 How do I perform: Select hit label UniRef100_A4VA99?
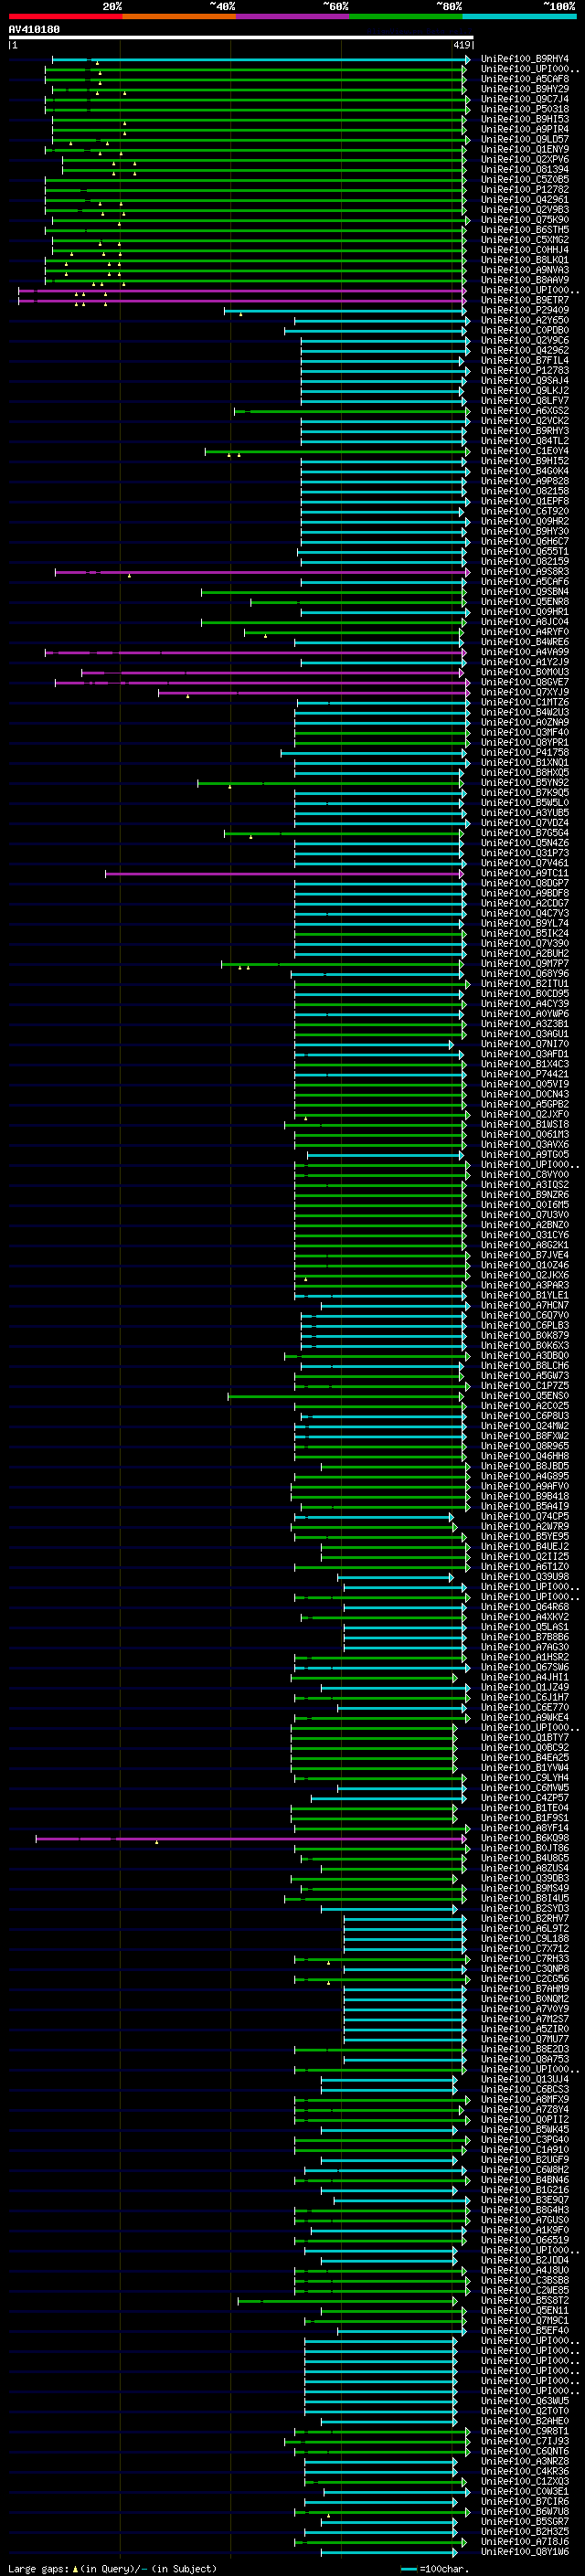525,652
